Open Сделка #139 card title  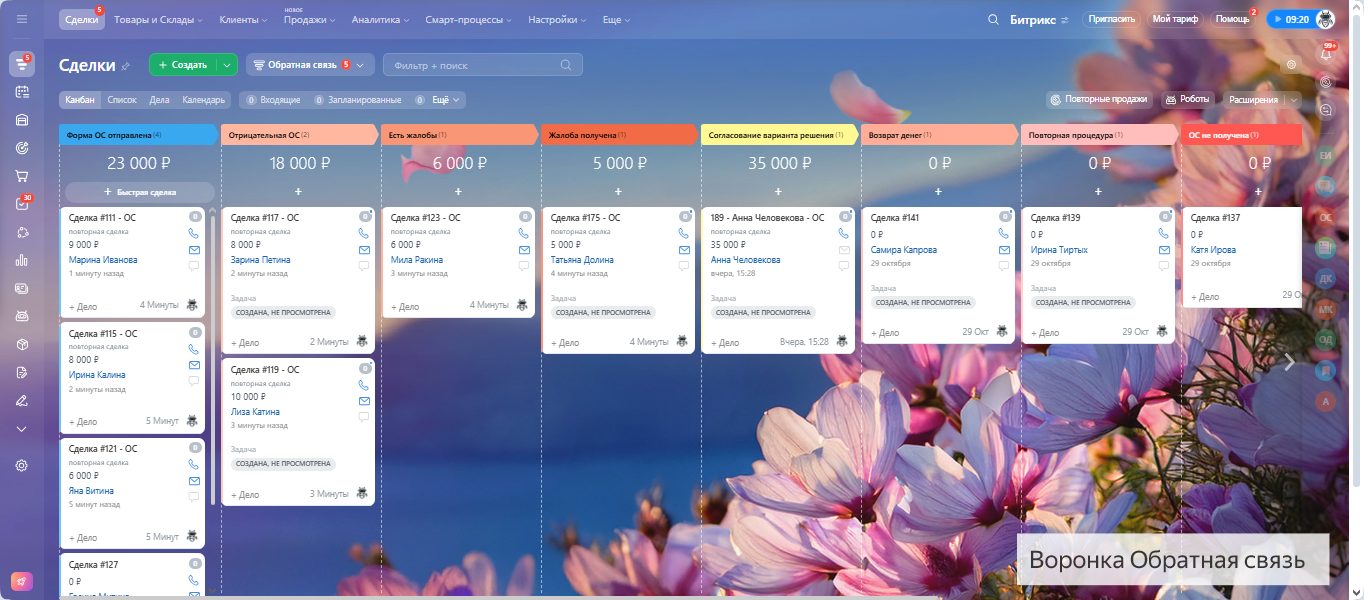point(1055,217)
